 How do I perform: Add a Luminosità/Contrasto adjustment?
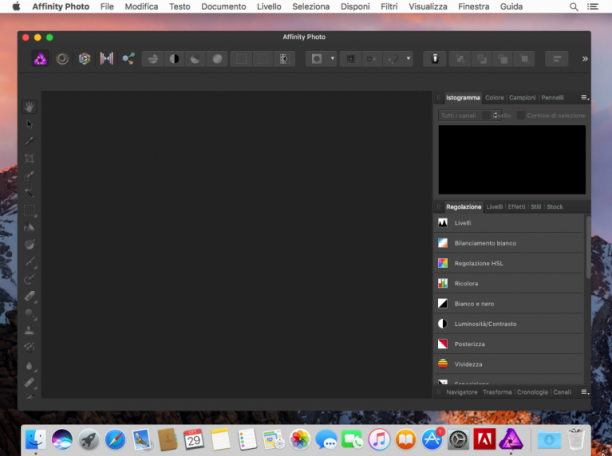pyautogui.click(x=509, y=324)
